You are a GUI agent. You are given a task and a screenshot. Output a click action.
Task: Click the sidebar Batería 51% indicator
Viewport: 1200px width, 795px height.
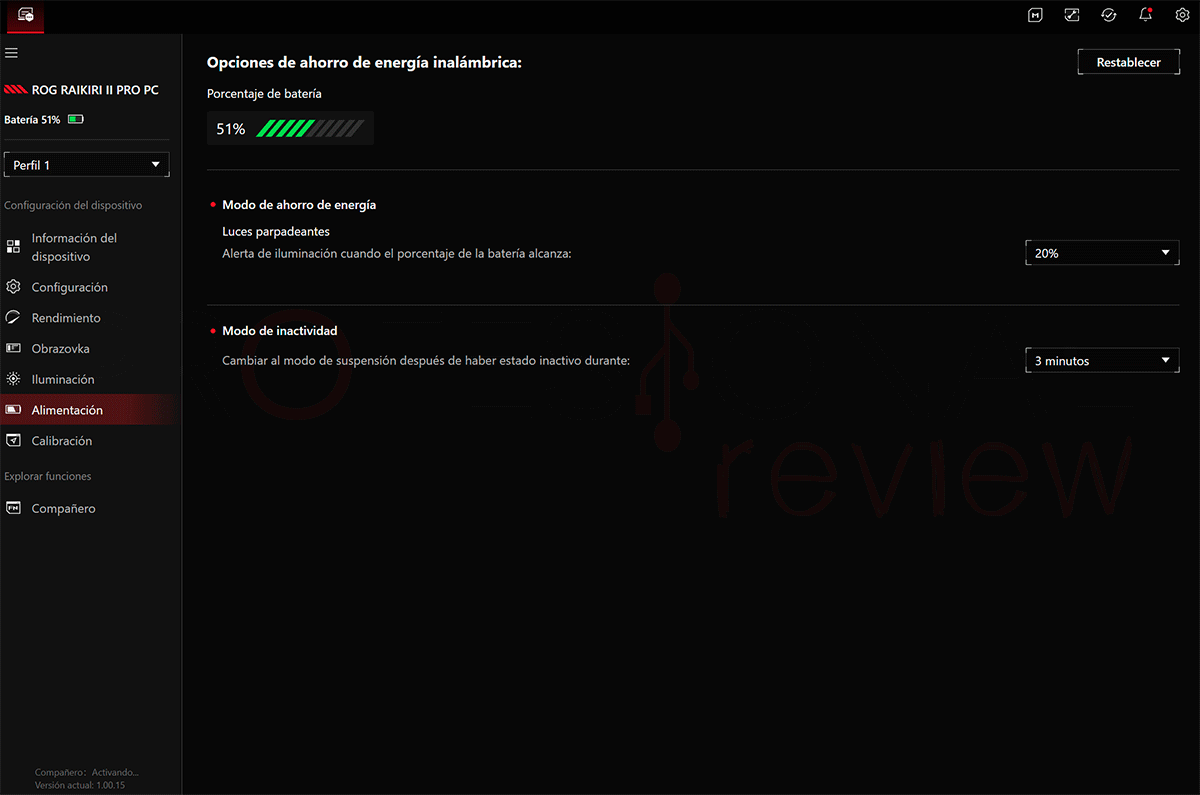coord(44,119)
